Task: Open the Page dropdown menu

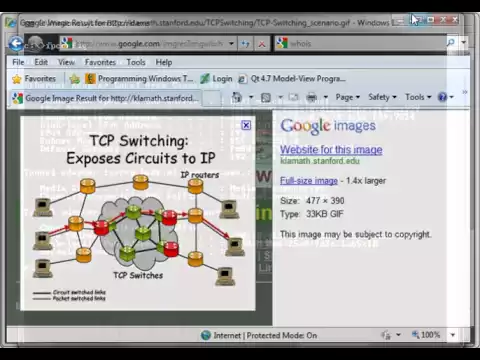Action: (348, 97)
